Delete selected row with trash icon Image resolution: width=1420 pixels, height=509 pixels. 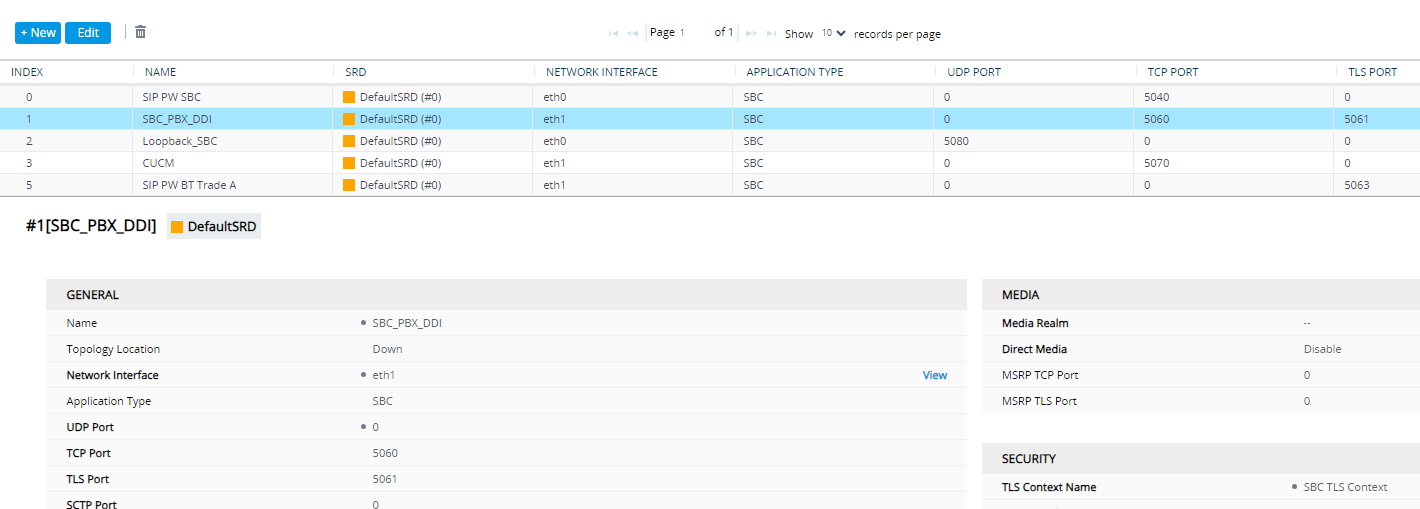(x=140, y=32)
